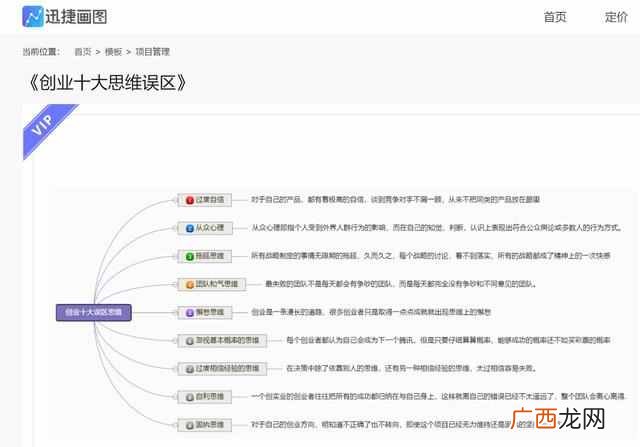The image size is (640, 447).
Task: Click the green priority 3 icon
Action: tap(190, 256)
